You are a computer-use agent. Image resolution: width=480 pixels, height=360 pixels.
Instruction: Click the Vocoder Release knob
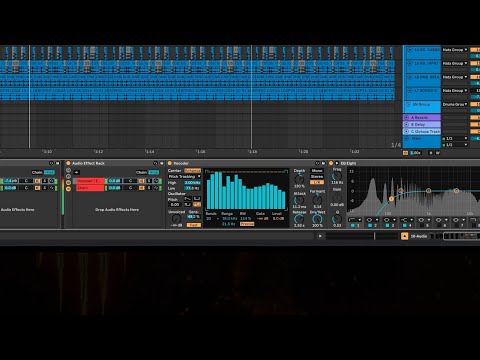(x=299, y=219)
